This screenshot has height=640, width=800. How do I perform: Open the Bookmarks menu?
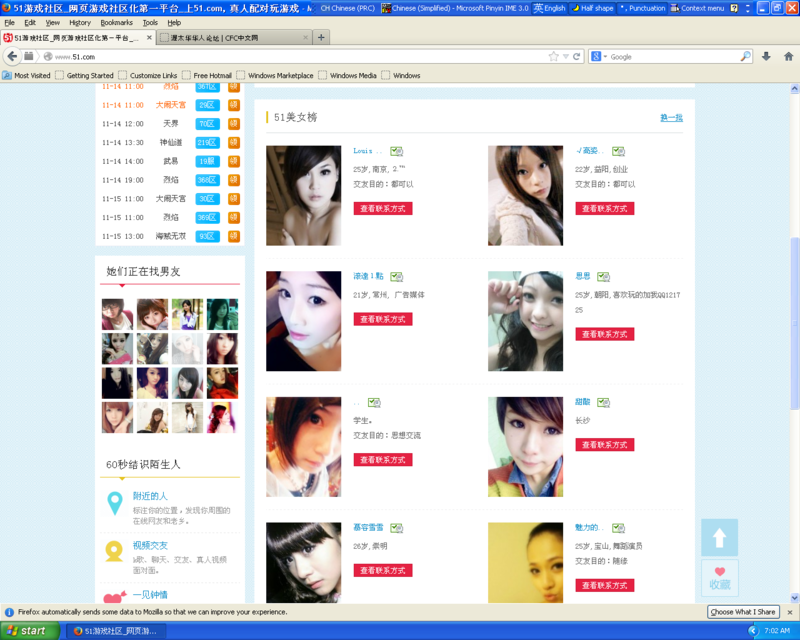pyautogui.click(x=116, y=22)
